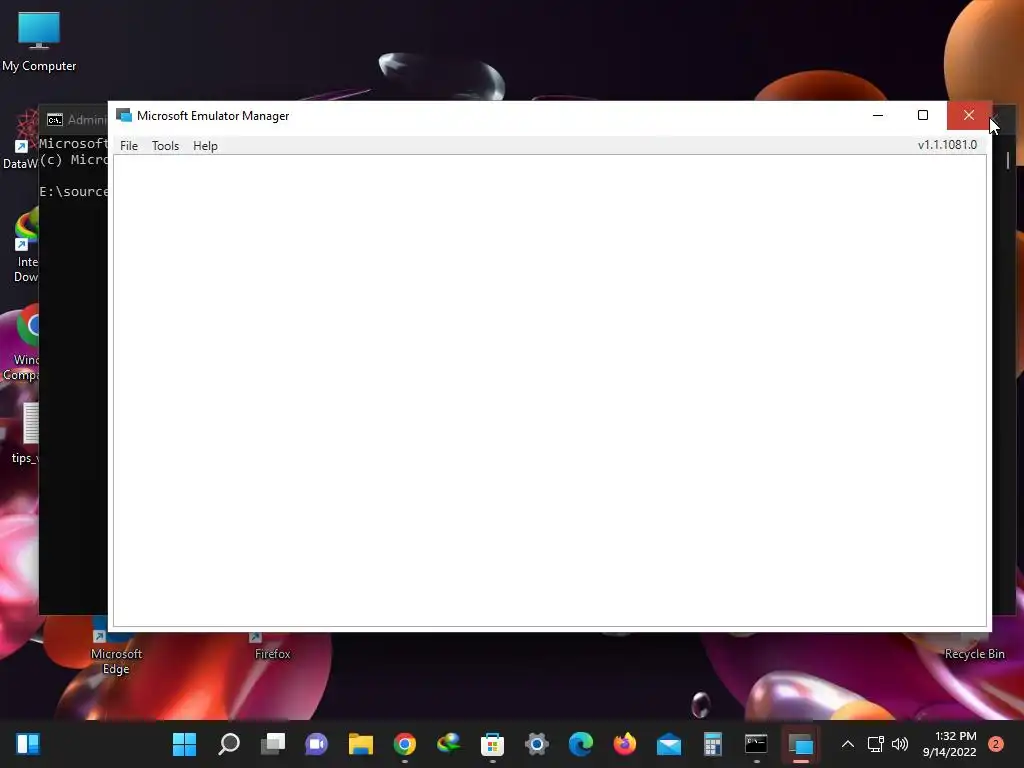1024x768 pixels.
Task: Click the Command Prompt window title bar icon
Action: pos(55,120)
